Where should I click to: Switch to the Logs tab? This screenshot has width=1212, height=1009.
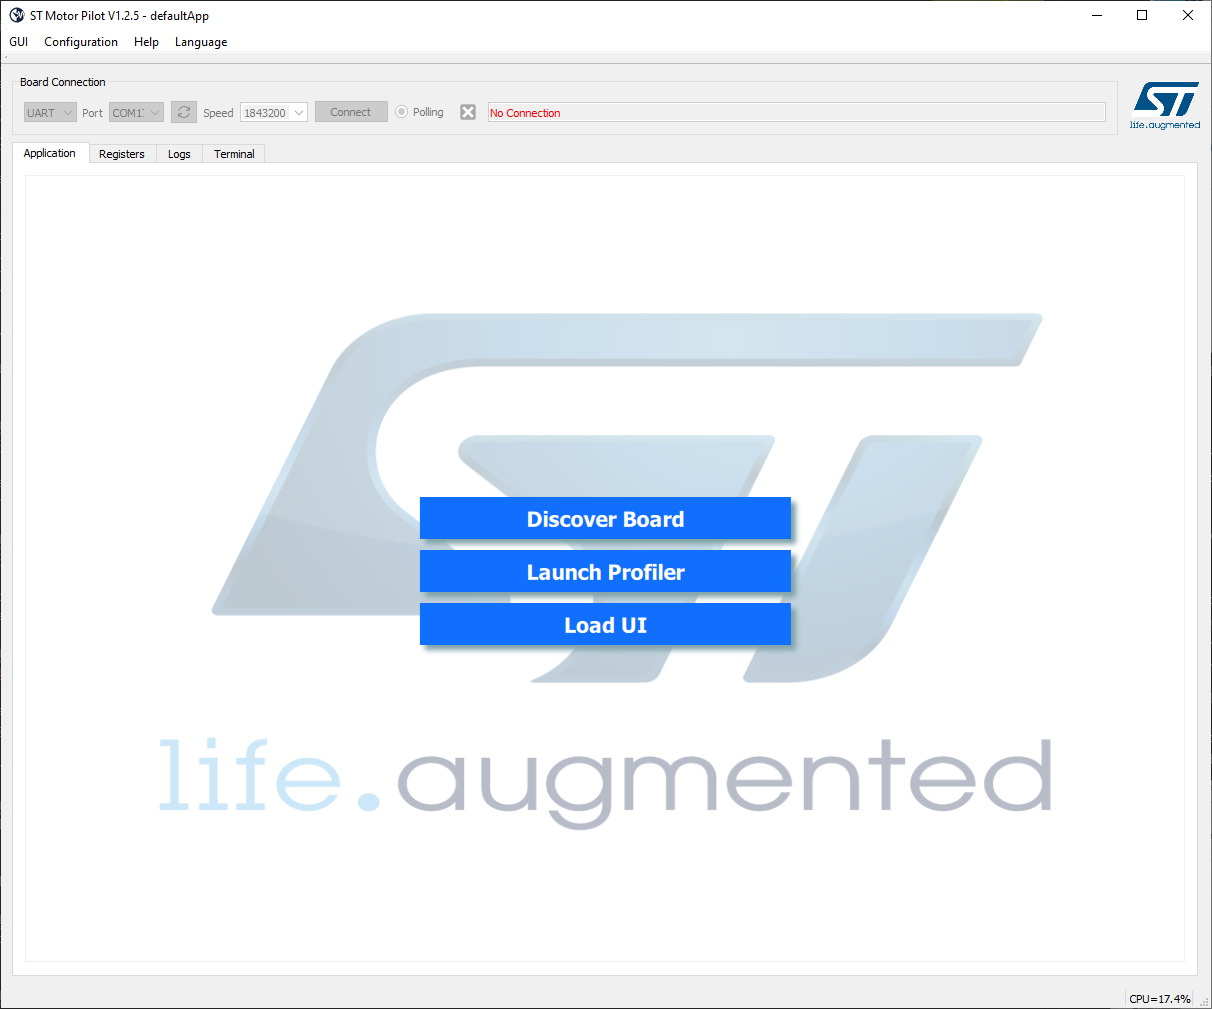coord(179,154)
